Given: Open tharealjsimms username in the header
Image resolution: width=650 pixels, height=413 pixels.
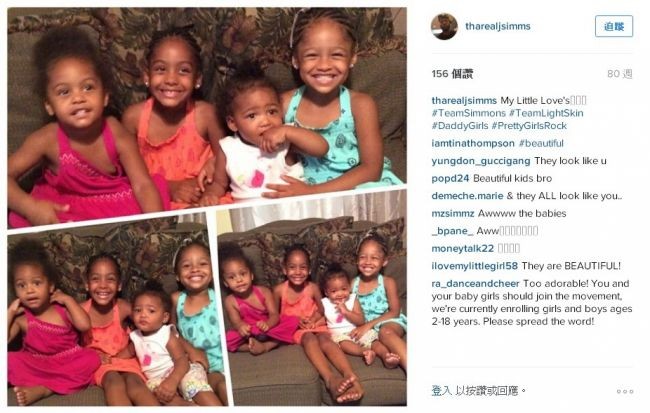Looking at the screenshot, I should [x=497, y=26].
